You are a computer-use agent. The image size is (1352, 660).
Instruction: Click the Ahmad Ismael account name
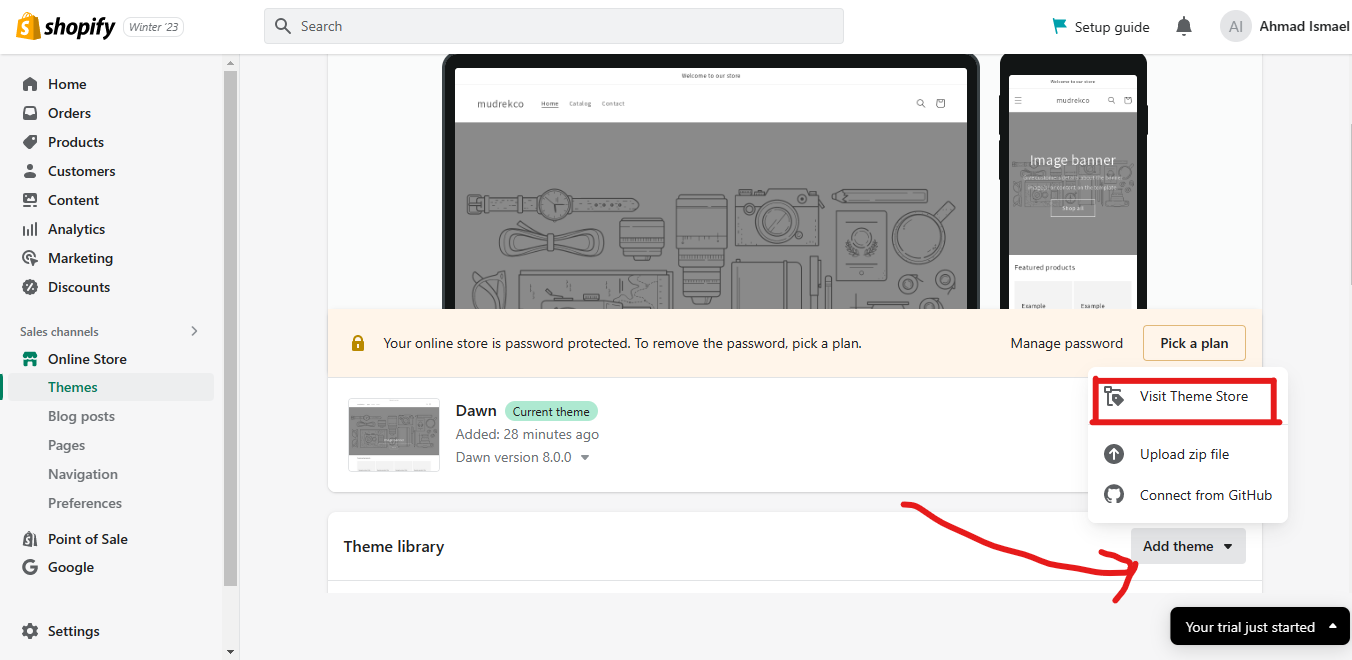tap(1304, 26)
